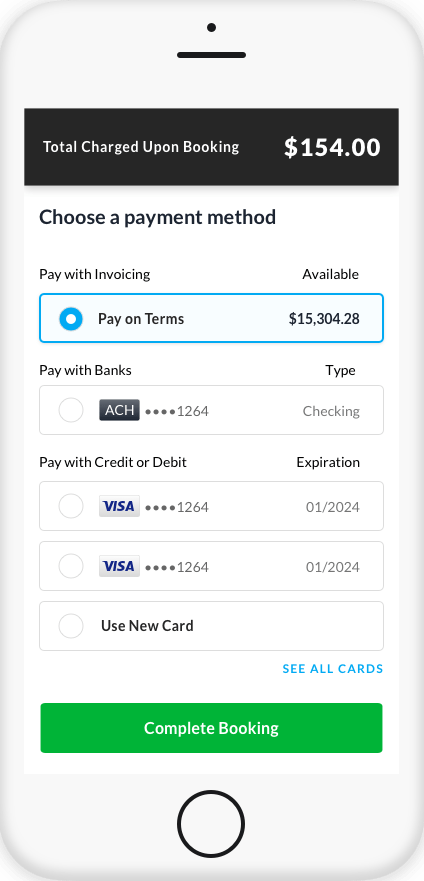
Task: Click the ACH bank icon
Action: (119, 410)
